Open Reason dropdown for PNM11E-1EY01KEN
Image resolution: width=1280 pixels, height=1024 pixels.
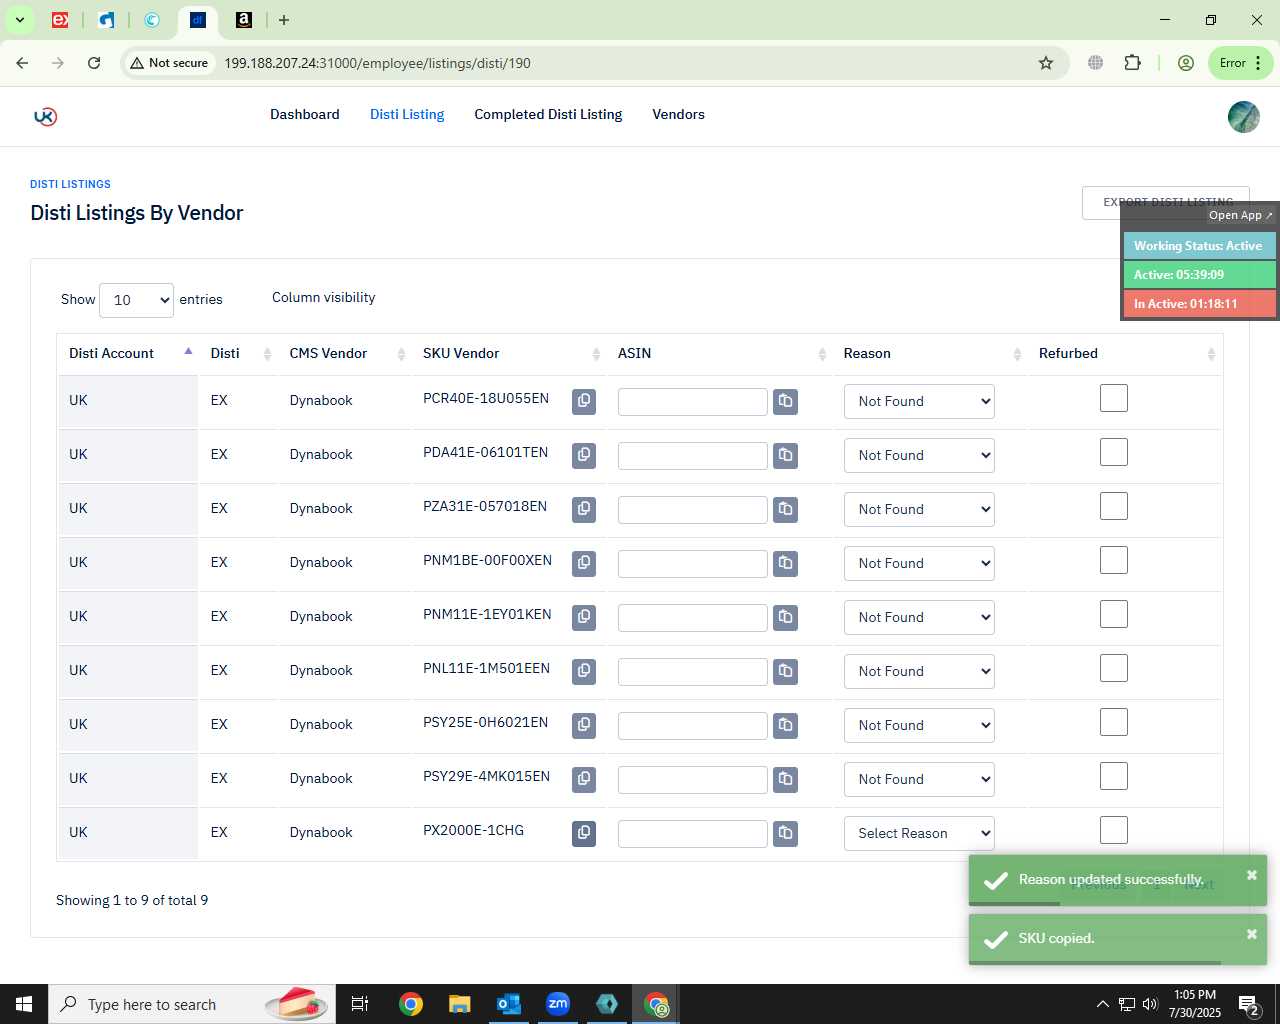click(x=919, y=617)
